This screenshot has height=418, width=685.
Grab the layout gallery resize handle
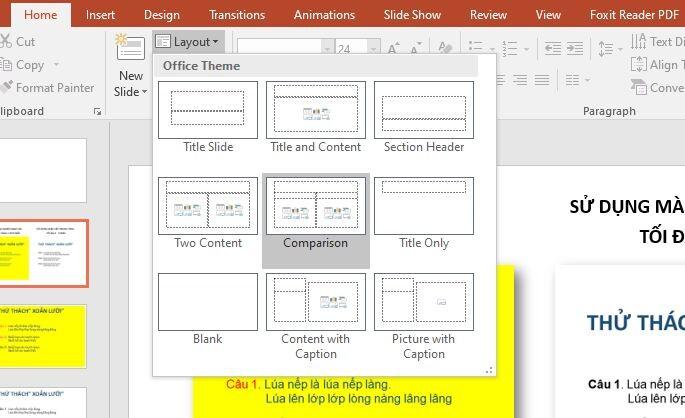(489, 370)
